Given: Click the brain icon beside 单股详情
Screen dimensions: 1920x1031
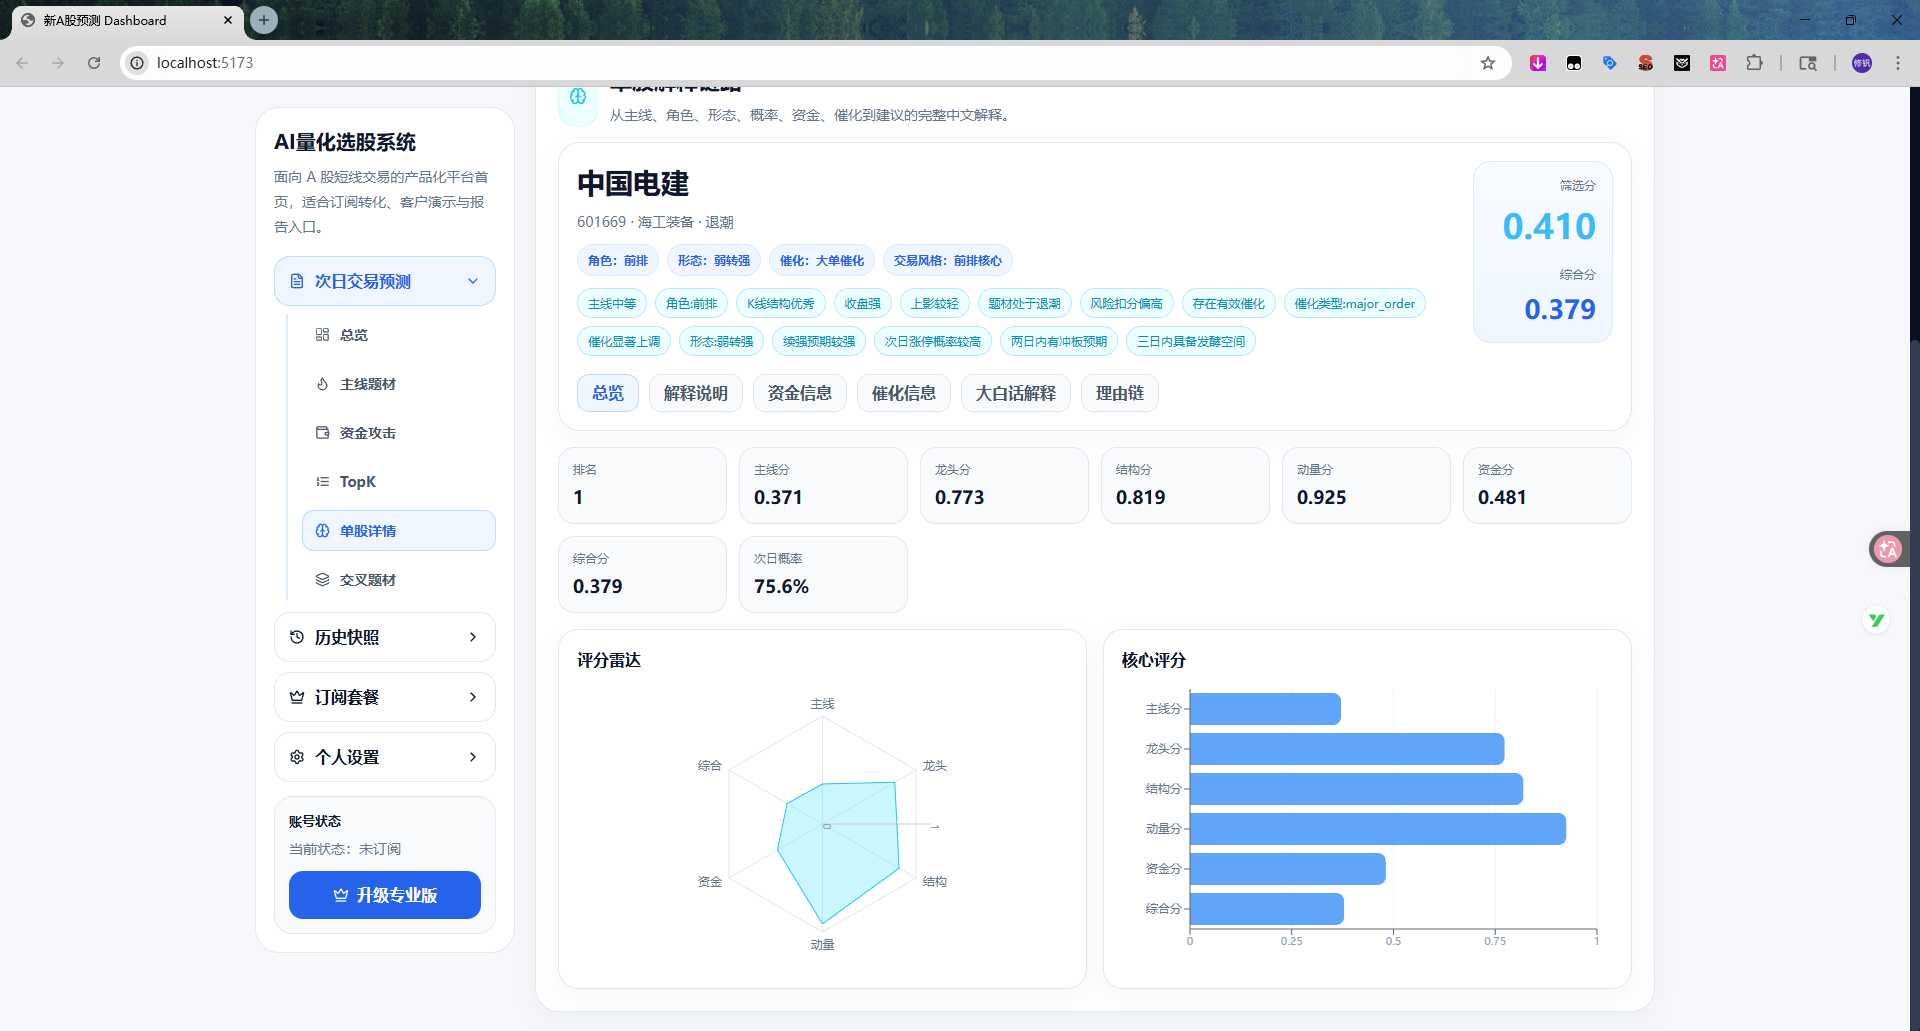Looking at the screenshot, I should [x=322, y=531].
